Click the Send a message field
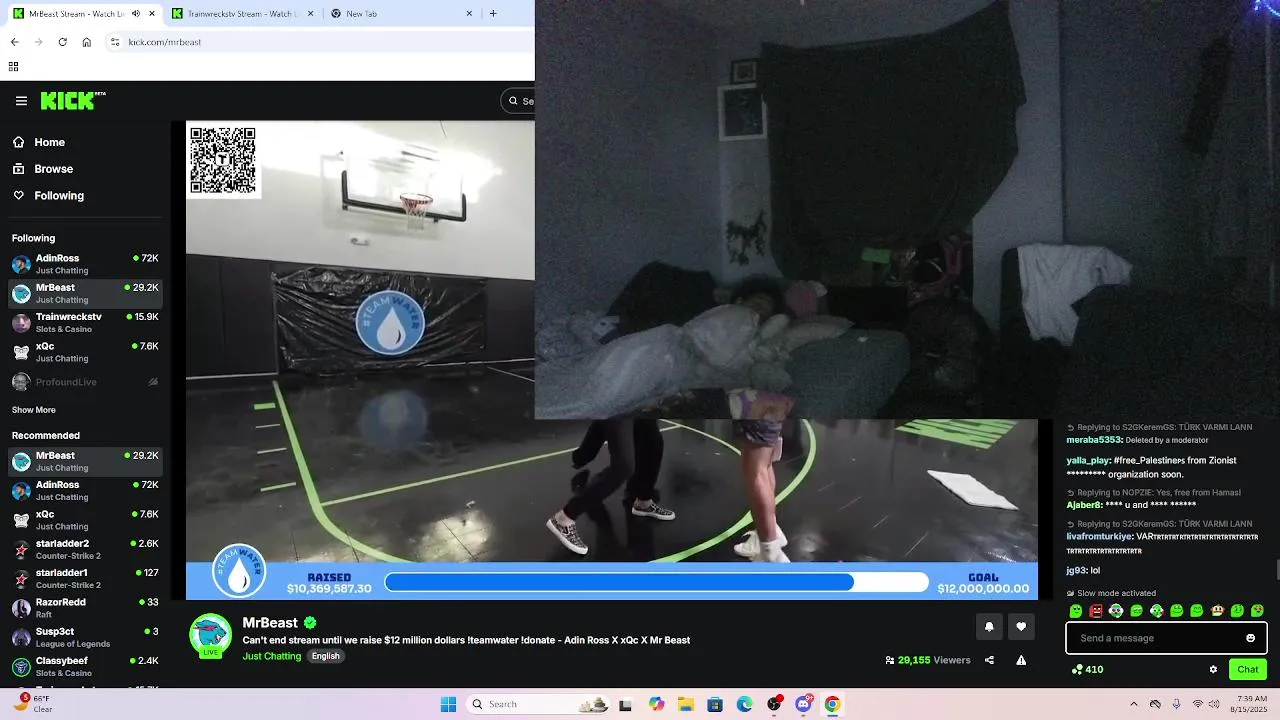Screen dimensions: 1280x720 [x=1166, y=638]
